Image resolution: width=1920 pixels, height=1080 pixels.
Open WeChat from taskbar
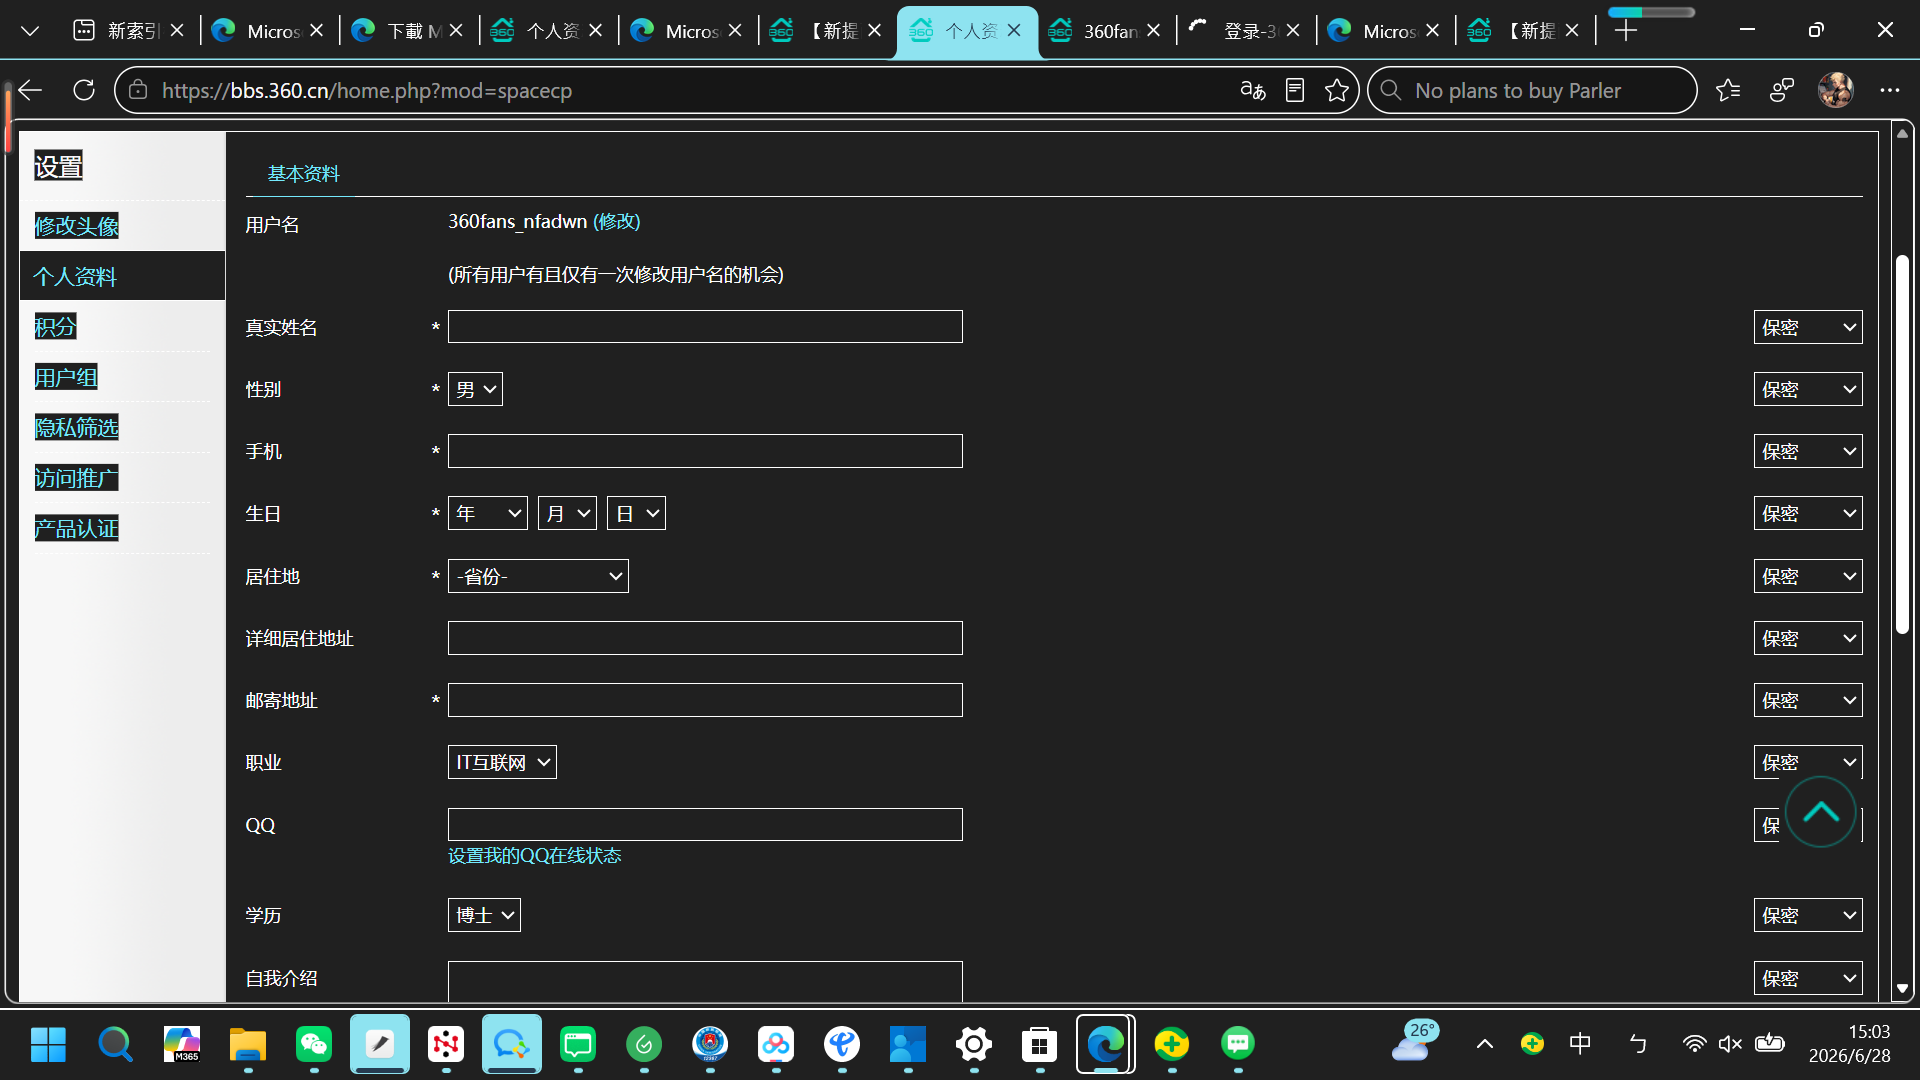coord(314,1044)
